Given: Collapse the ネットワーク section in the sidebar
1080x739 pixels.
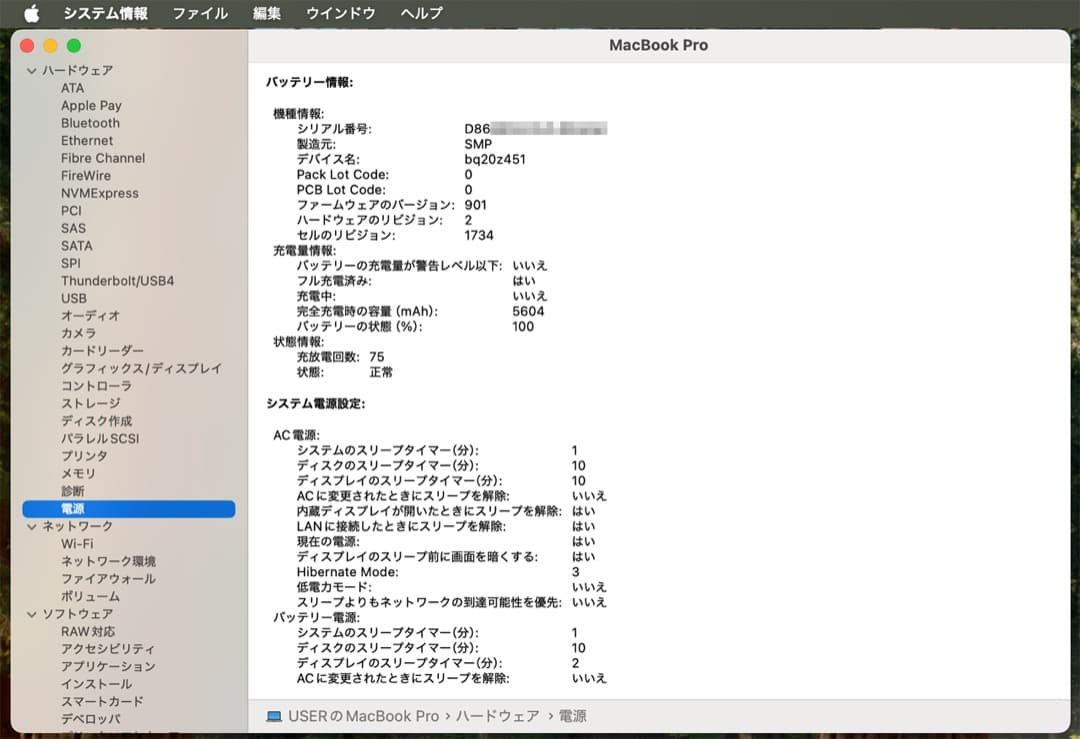Looking at the screenshot, I should [30, 525].
